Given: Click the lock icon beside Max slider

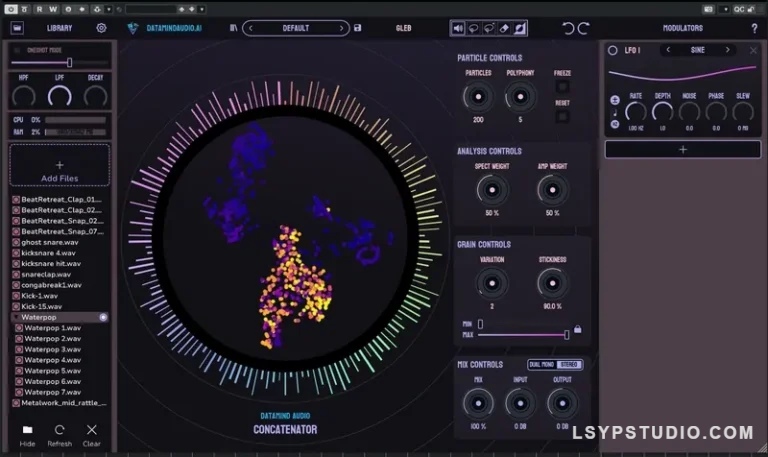Looking at the screenshot, I should (577, 329).
